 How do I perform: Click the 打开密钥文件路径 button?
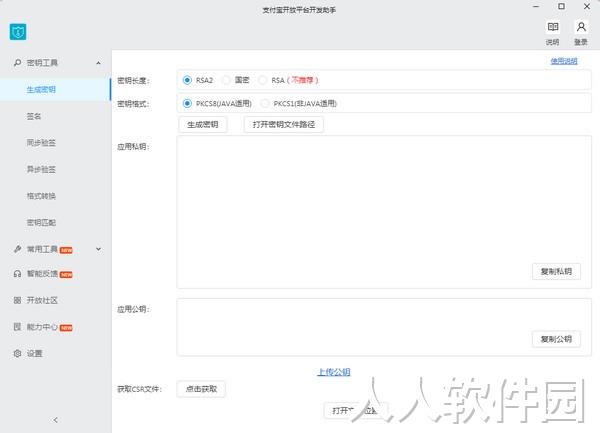284,125
